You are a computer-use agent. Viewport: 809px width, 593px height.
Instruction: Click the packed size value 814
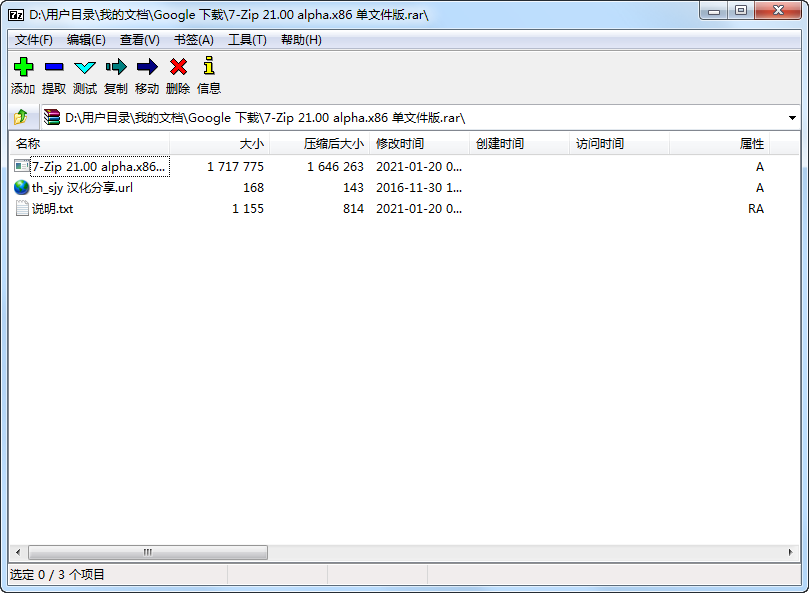353,209
